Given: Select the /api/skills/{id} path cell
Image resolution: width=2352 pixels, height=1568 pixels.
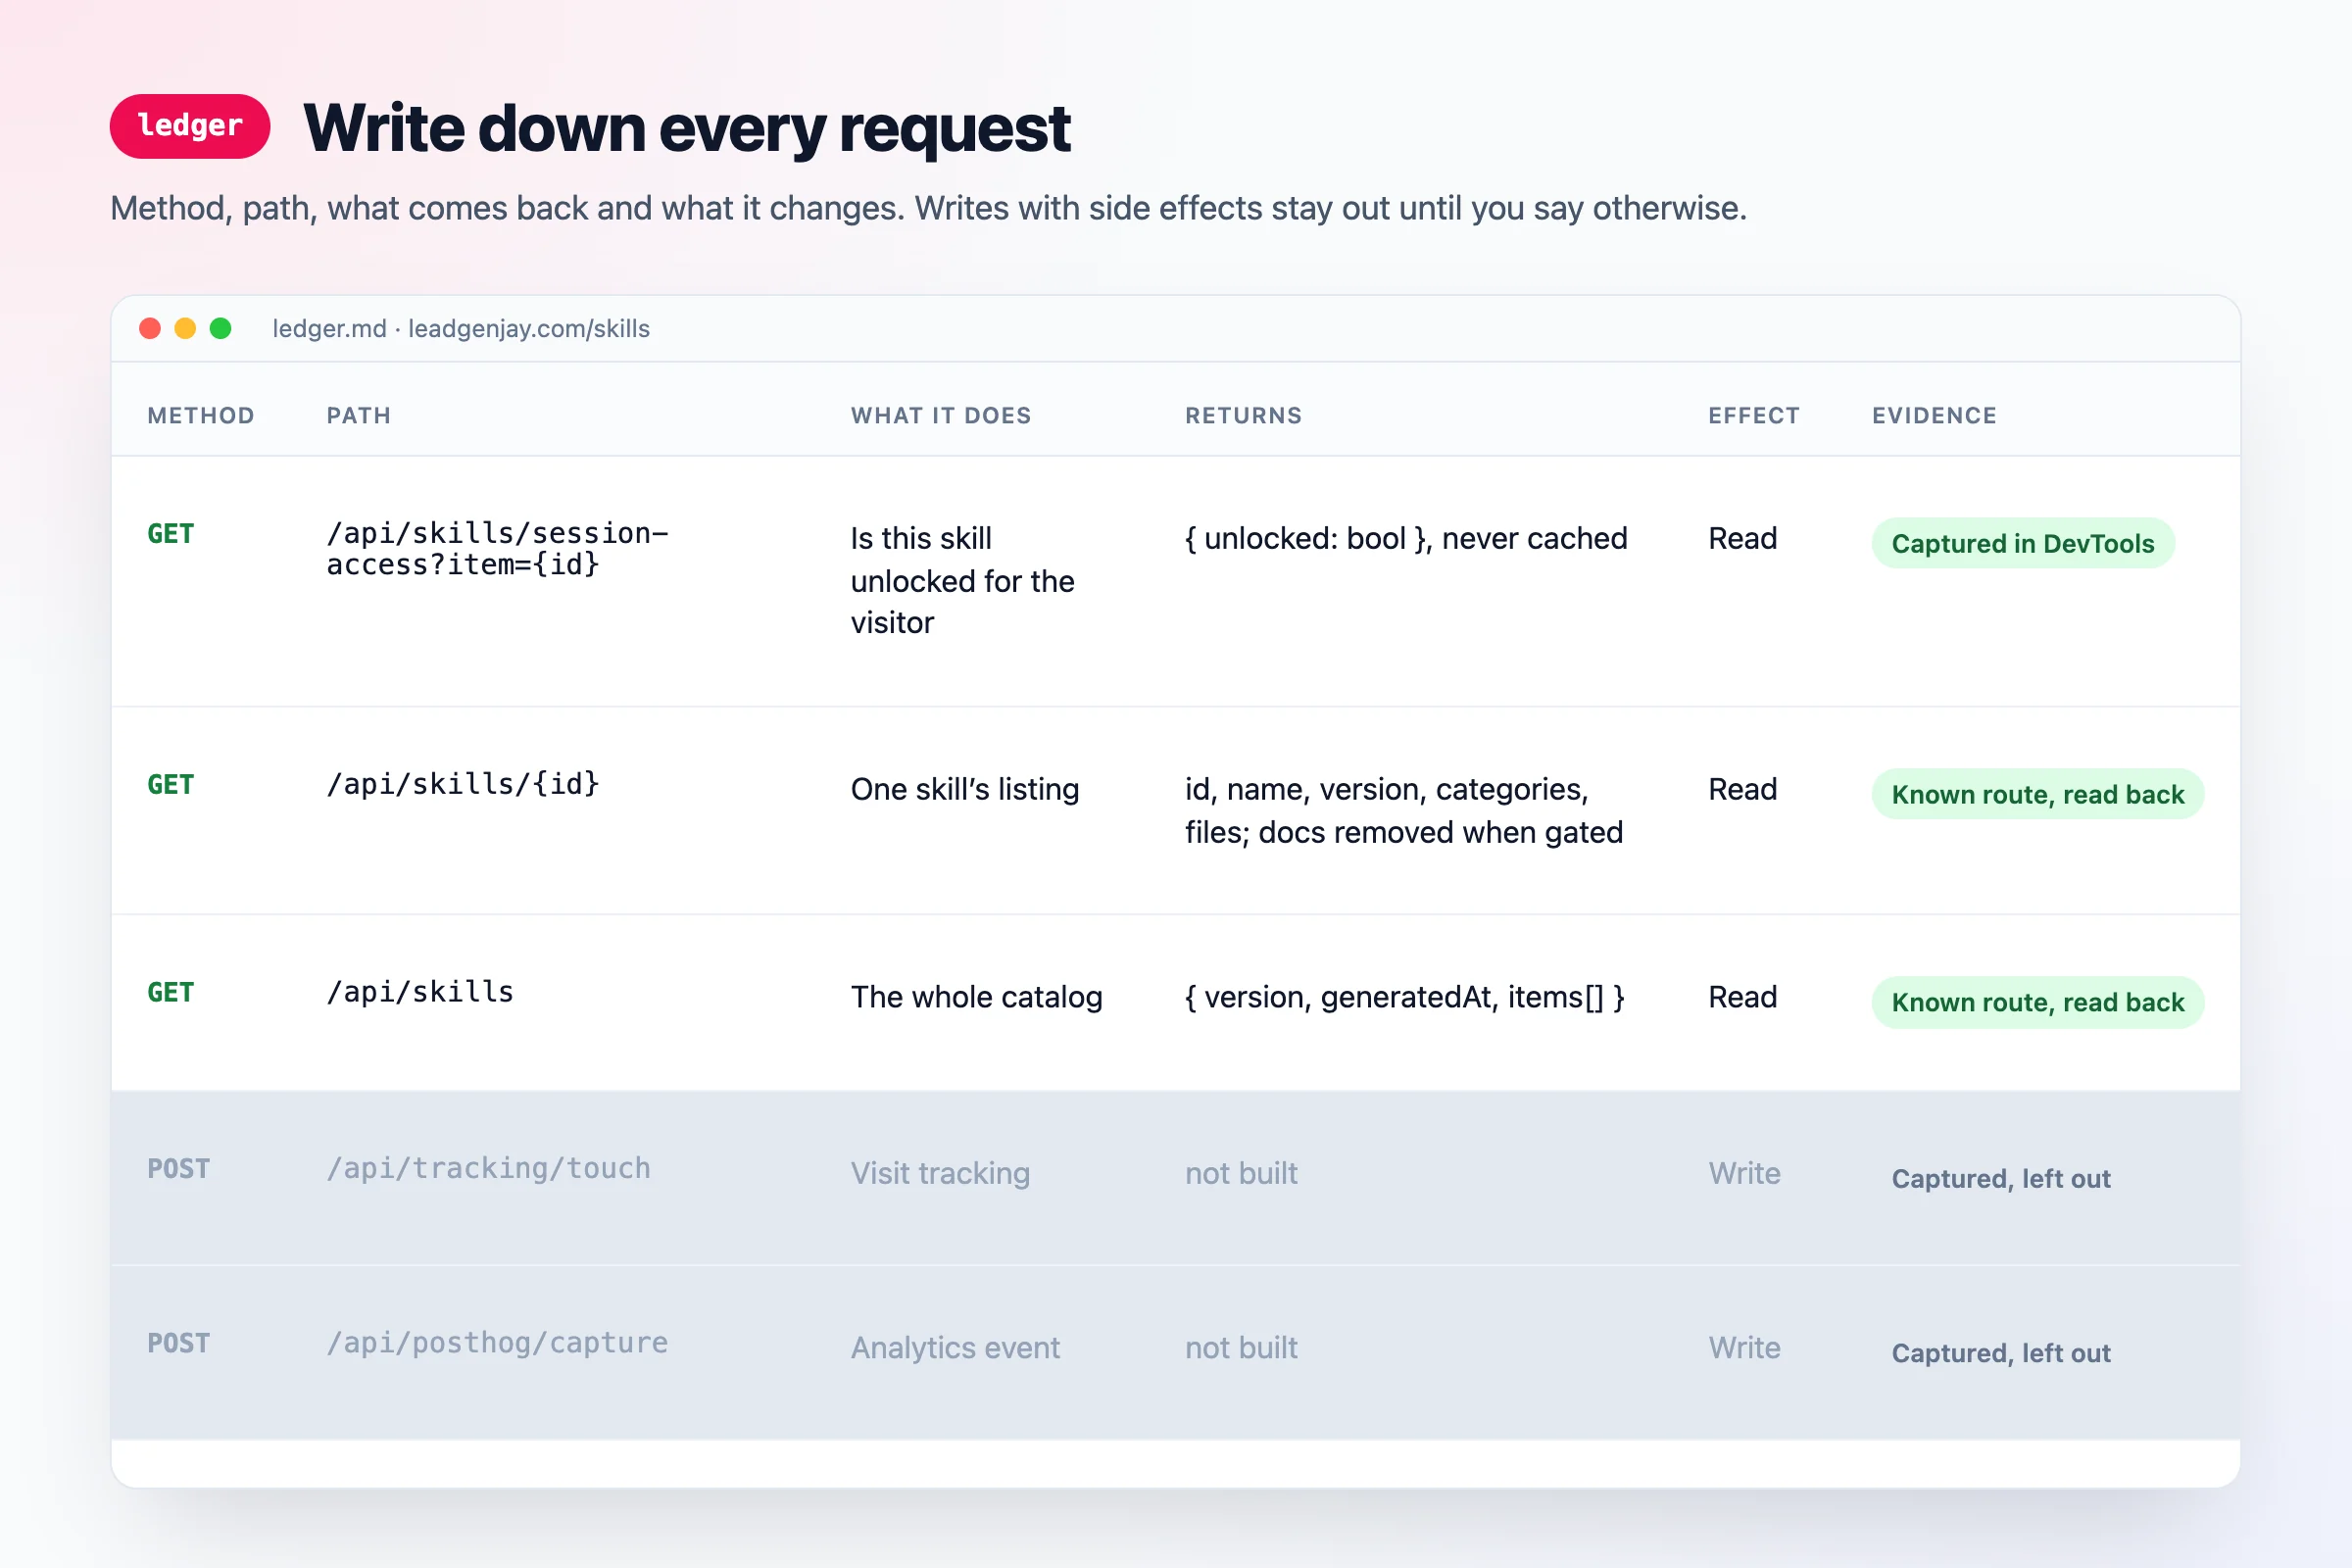Looking at the screenshot, I should 463,784.
